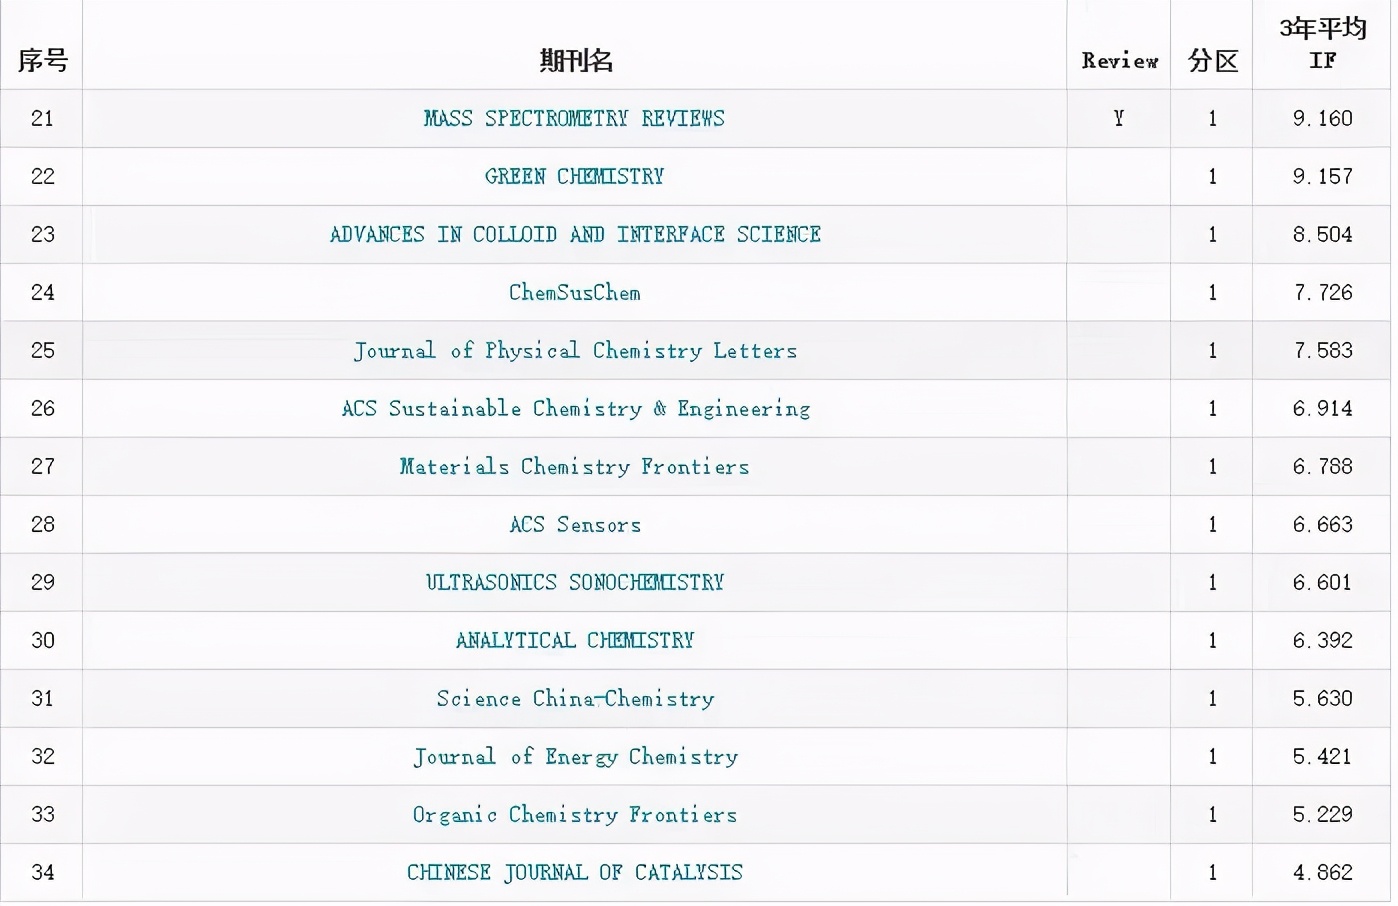The image size is (1398, 906).
Task: Select impact factor 5.421 cell
Action: coord(1322,756)
